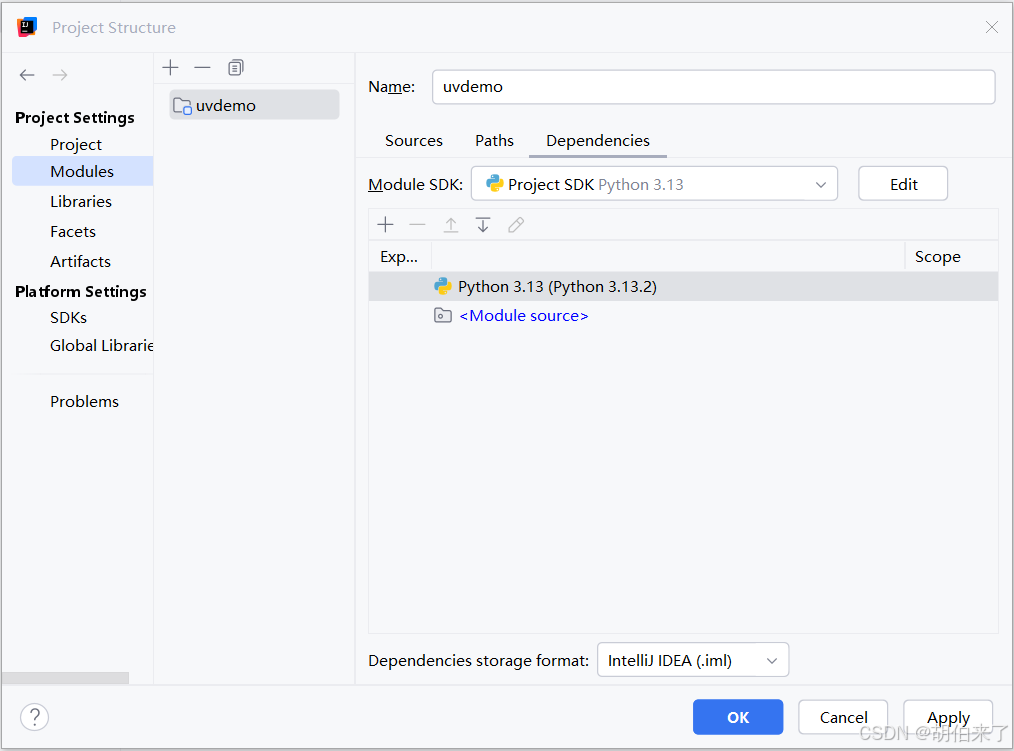Click the Name input field
The width and height of the screenshot is (1014, 751).
(x=713, y=87)
